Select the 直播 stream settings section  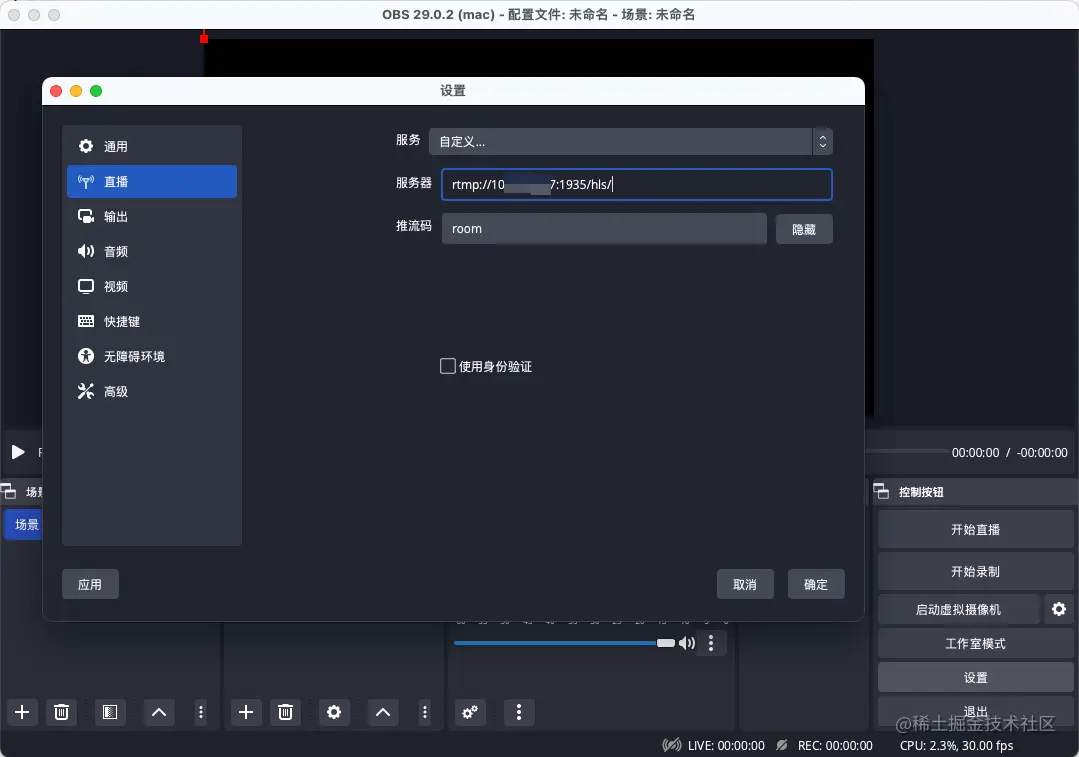click(151, 182)
